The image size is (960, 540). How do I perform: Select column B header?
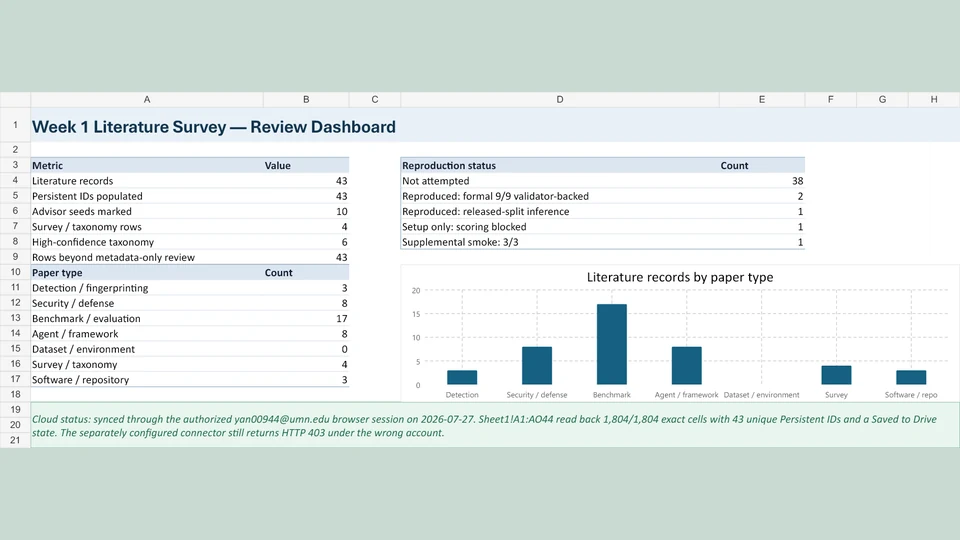(306, 99)
